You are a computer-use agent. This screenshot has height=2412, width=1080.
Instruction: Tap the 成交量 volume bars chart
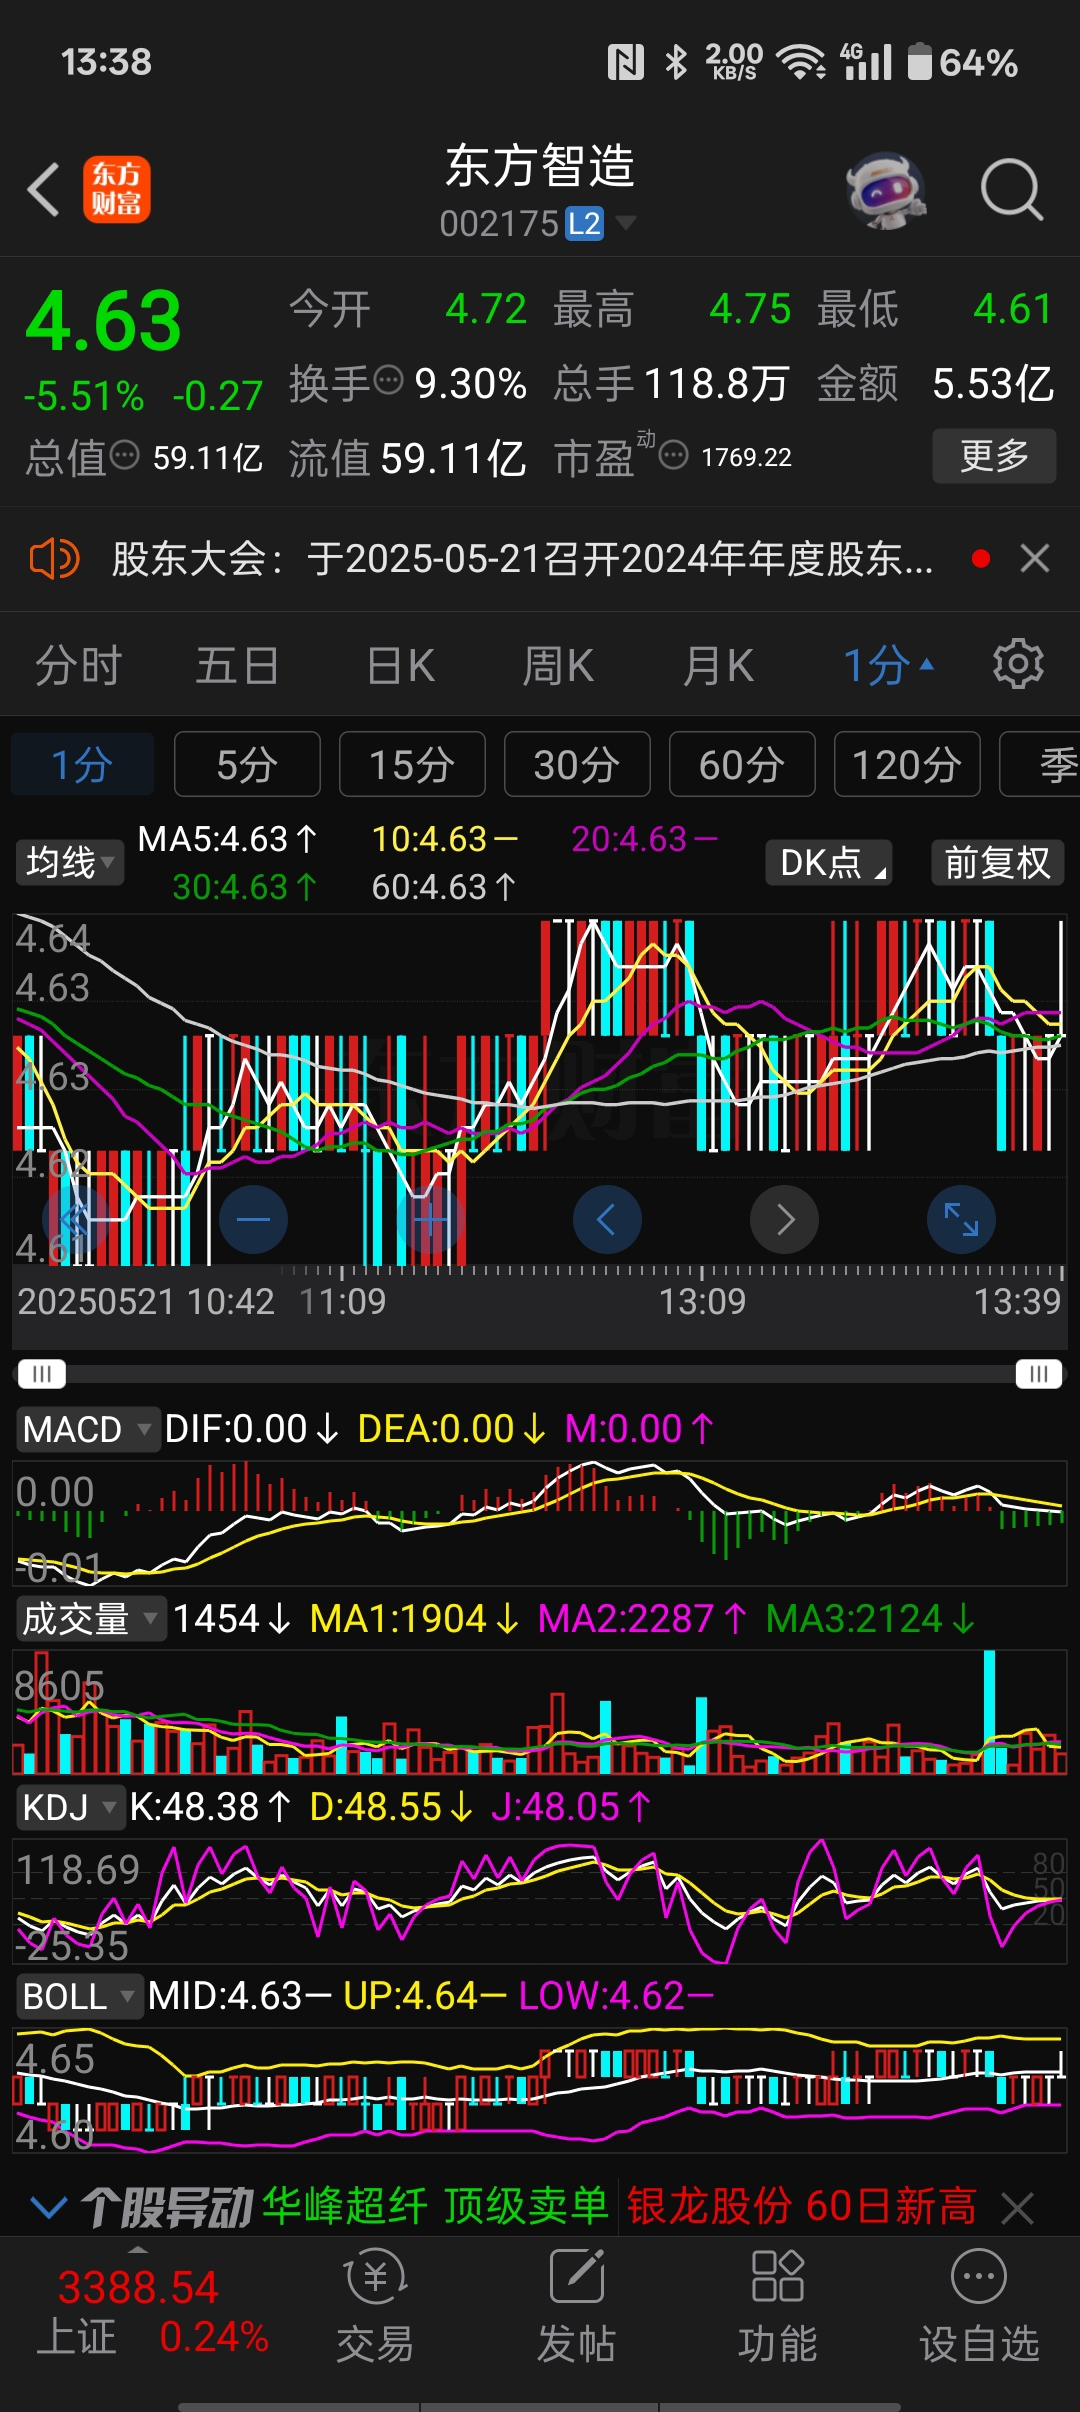pyautogui.click(x=540, y=1712)
